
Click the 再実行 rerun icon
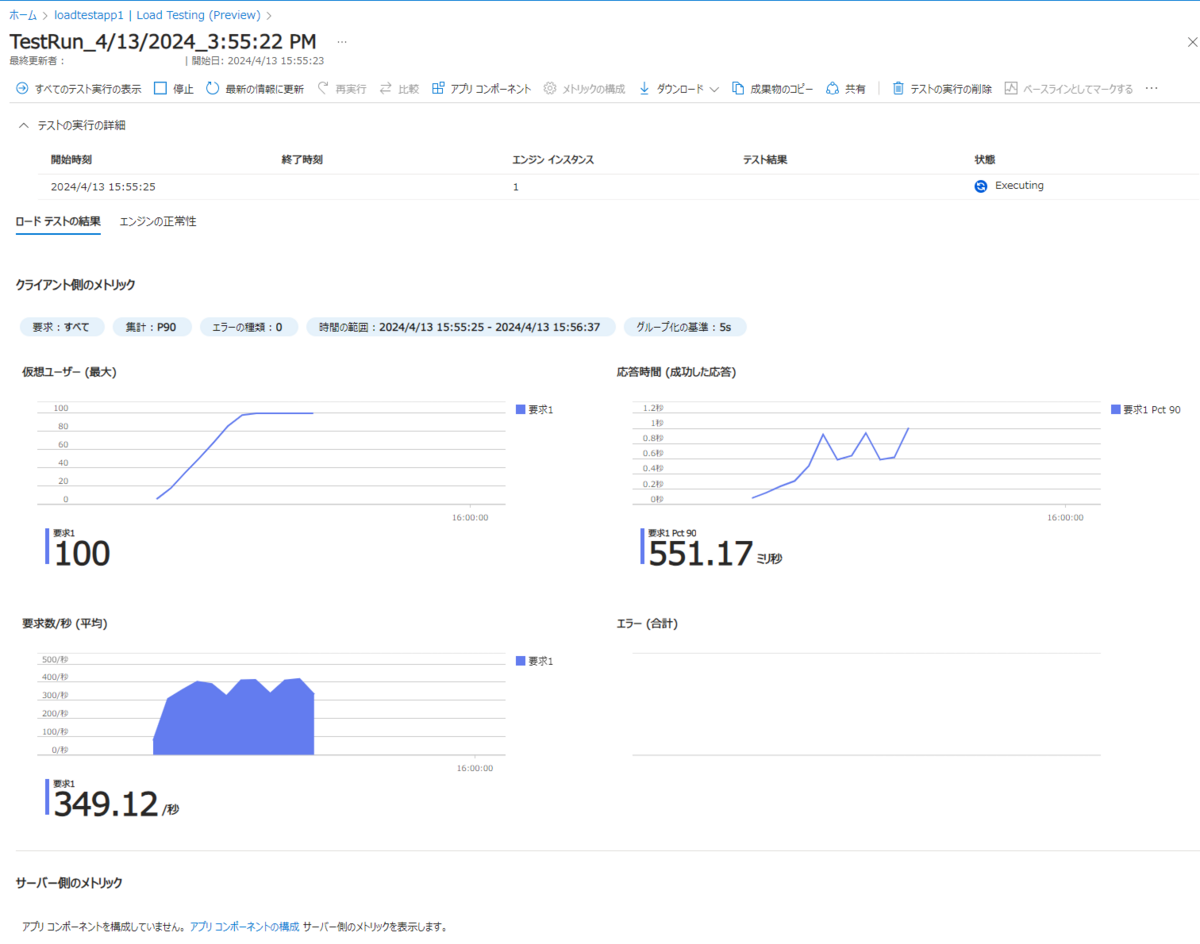[x=323, y=89]
